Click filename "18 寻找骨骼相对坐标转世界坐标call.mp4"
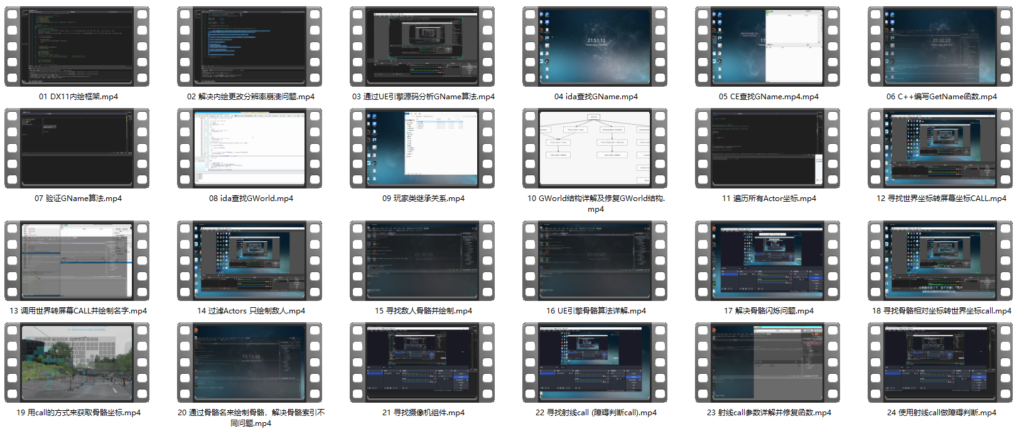This screenshot has width=1024, height=436. coord(942,311)
